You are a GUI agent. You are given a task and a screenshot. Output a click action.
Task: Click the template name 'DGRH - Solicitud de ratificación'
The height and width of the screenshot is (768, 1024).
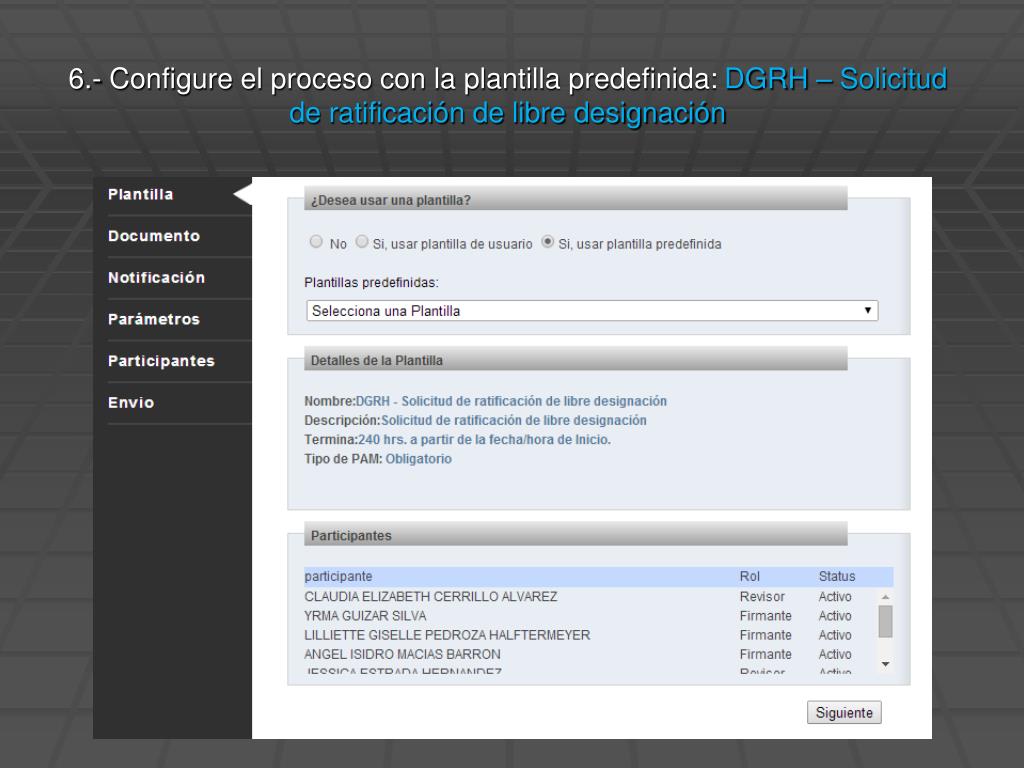click(x=511, y=401)
